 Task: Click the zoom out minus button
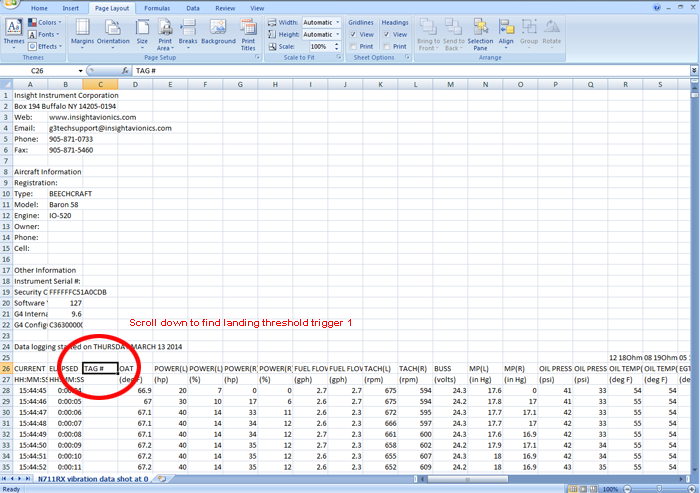628,489
